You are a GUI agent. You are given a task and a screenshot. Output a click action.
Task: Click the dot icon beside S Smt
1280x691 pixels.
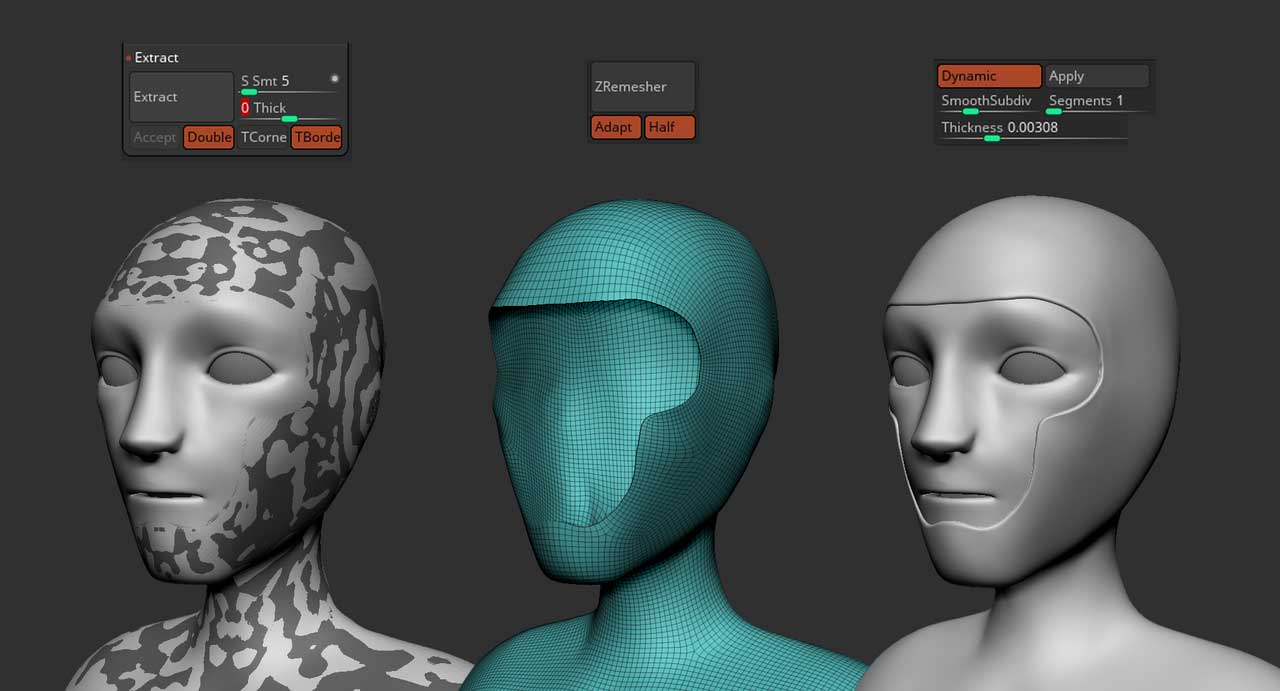tap(334, 79)
